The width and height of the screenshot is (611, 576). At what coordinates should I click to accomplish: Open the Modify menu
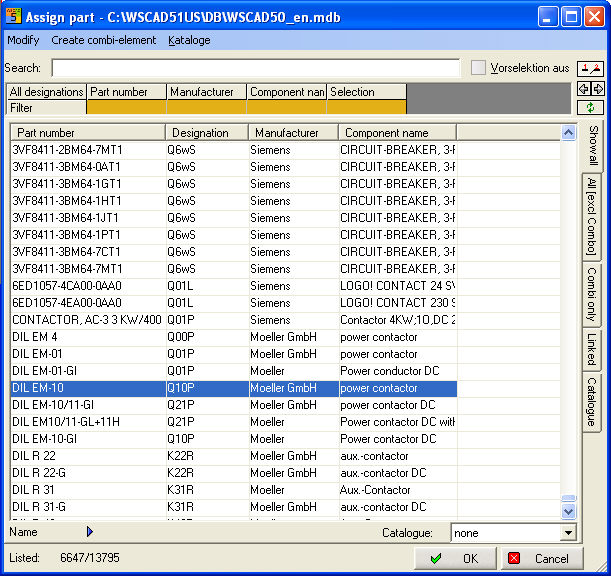23,40
